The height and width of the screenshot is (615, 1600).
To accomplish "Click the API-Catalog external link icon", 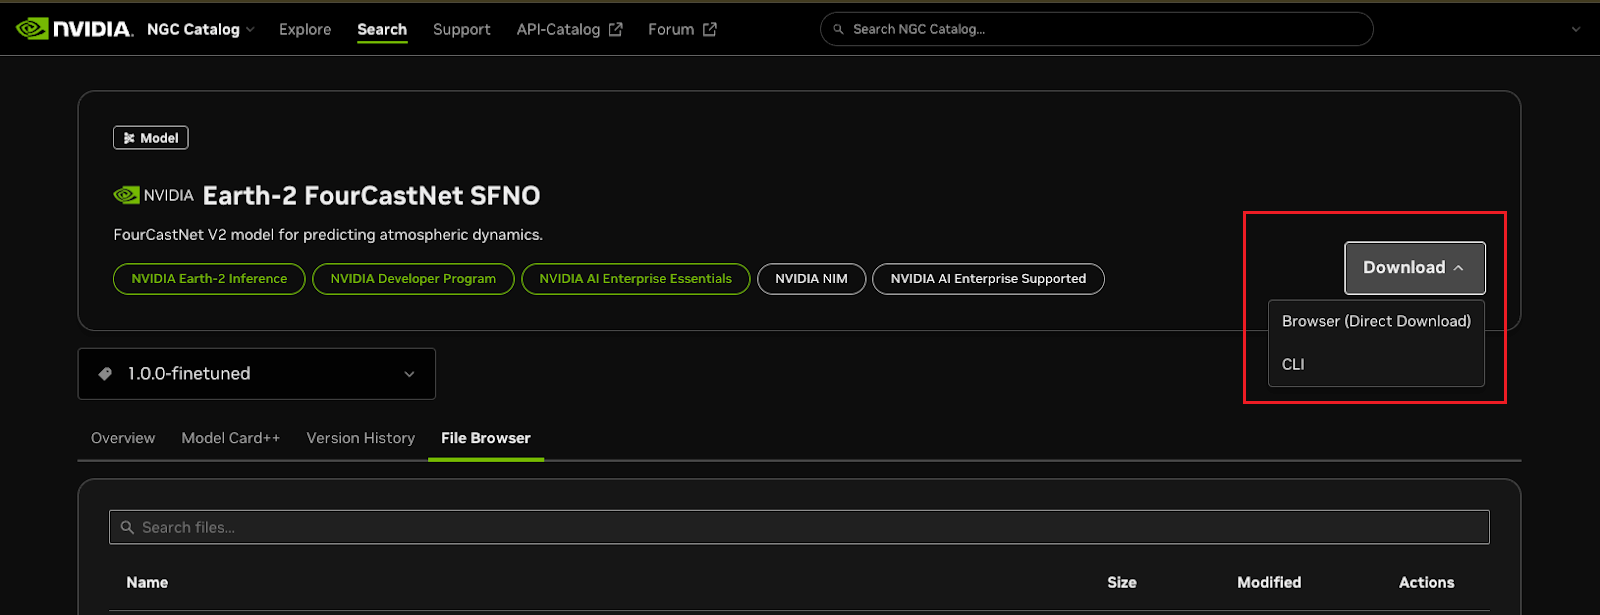I will [616, 29].
